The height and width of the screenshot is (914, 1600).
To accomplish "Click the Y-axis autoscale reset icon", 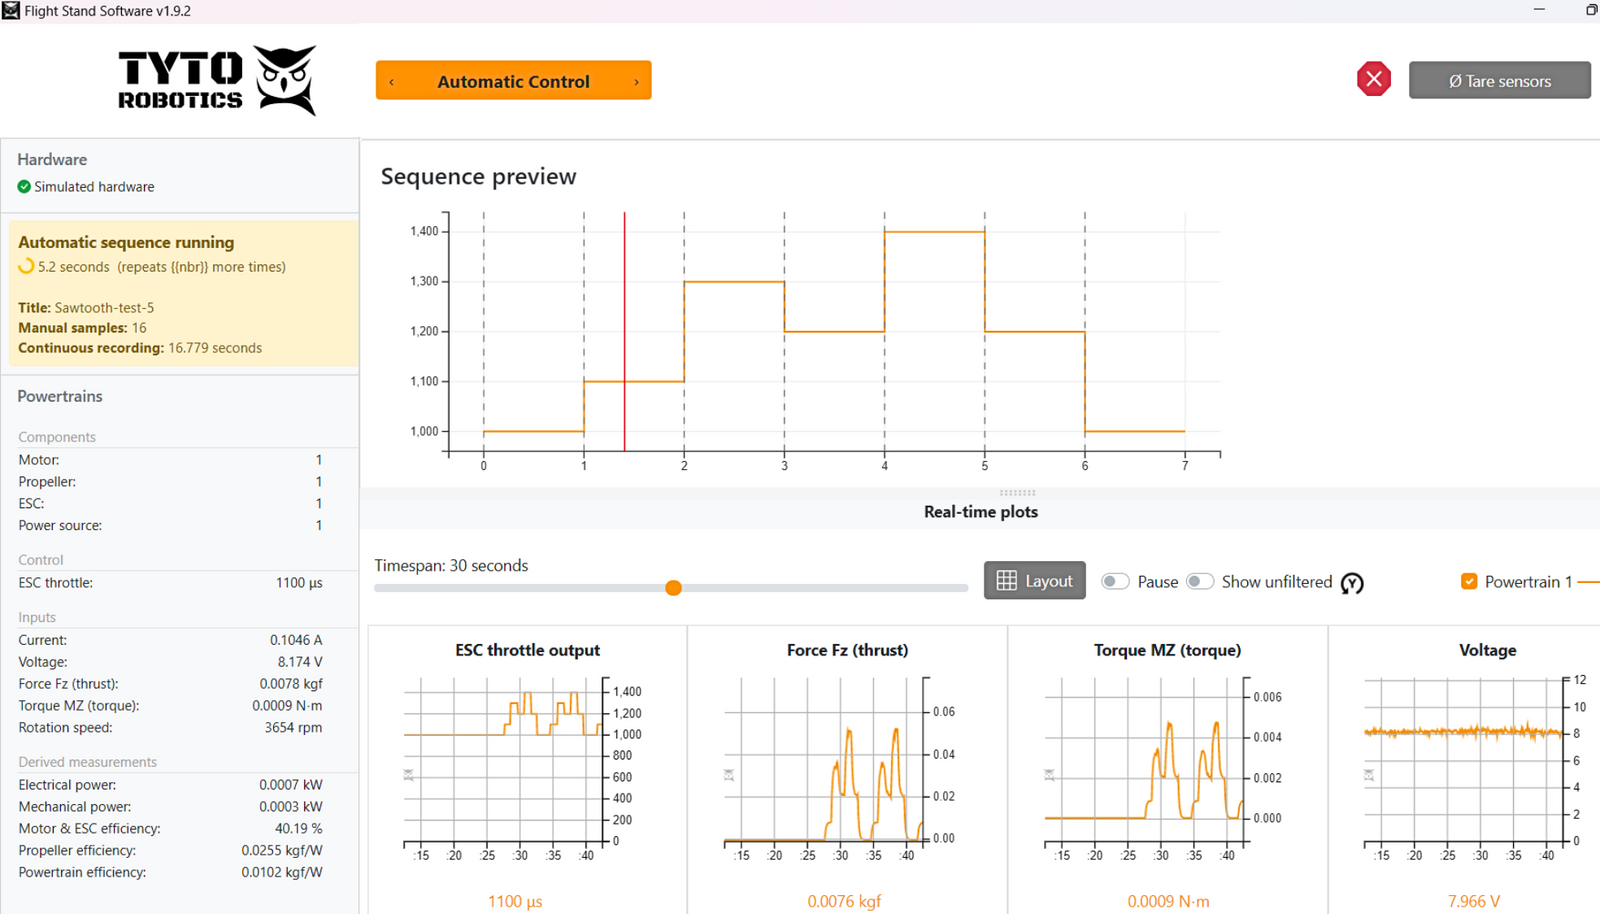I will pyautogui.click(x=1352, y=583).
